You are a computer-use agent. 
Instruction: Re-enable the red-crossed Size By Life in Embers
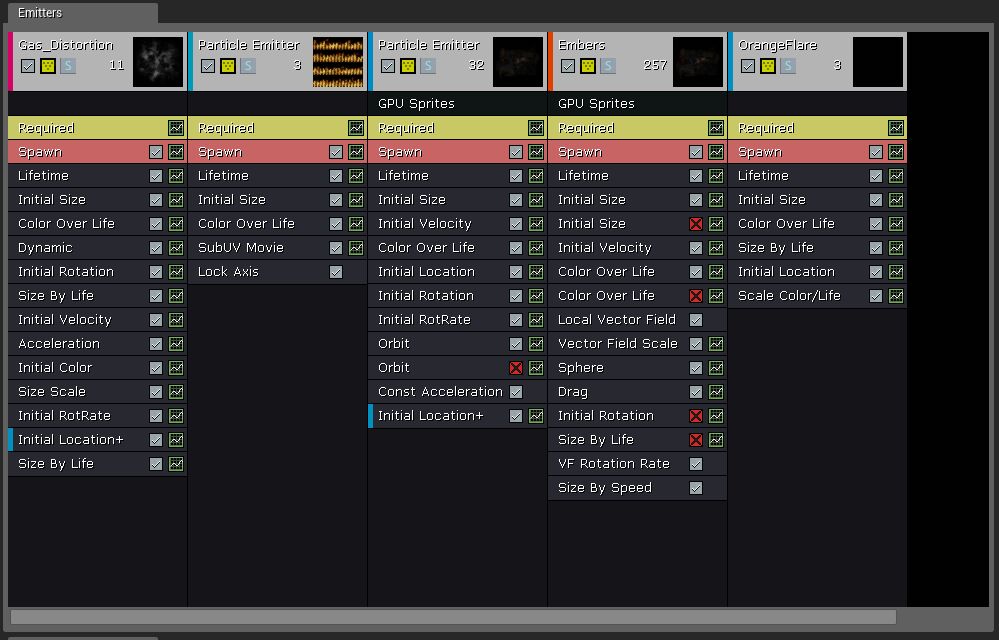[x=696, y=439]
